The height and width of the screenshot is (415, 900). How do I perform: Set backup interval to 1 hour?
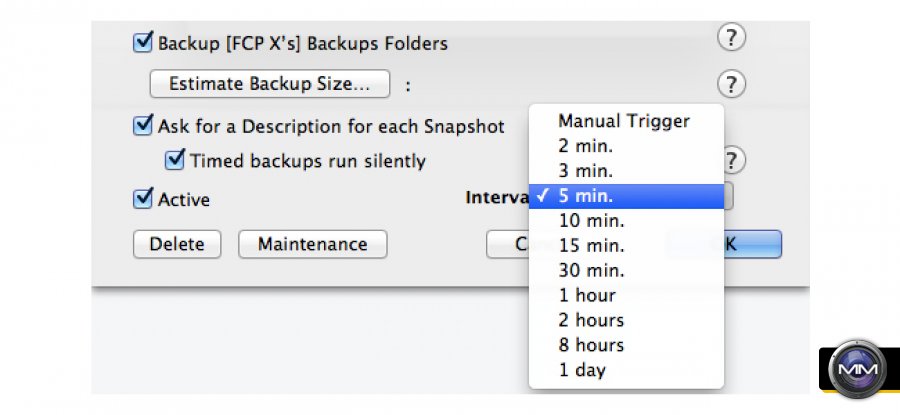(587, 296)
